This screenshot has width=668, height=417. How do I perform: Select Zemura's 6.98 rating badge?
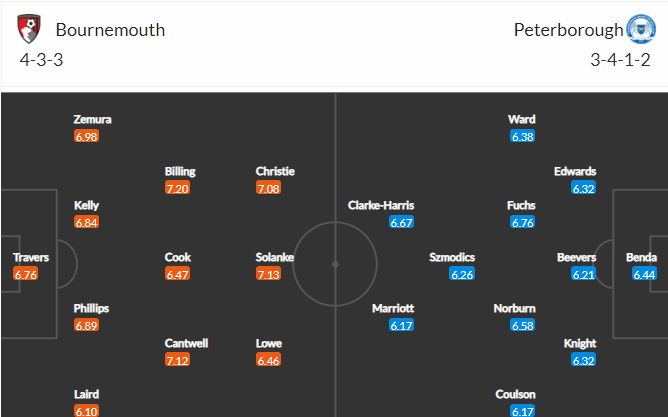tap(86, 136)
